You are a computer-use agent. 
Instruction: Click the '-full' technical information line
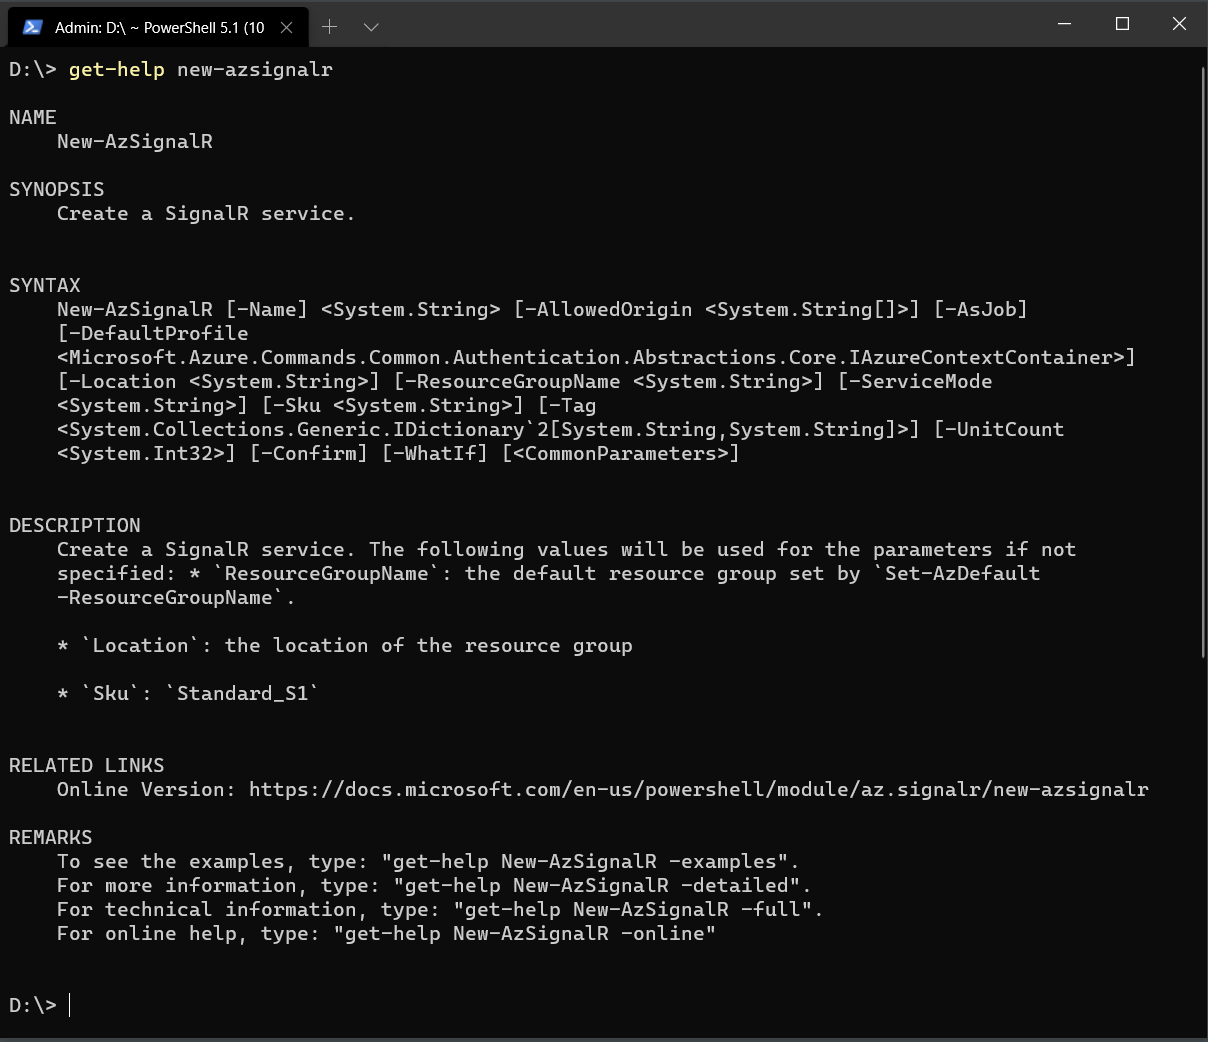click(440, 909)
